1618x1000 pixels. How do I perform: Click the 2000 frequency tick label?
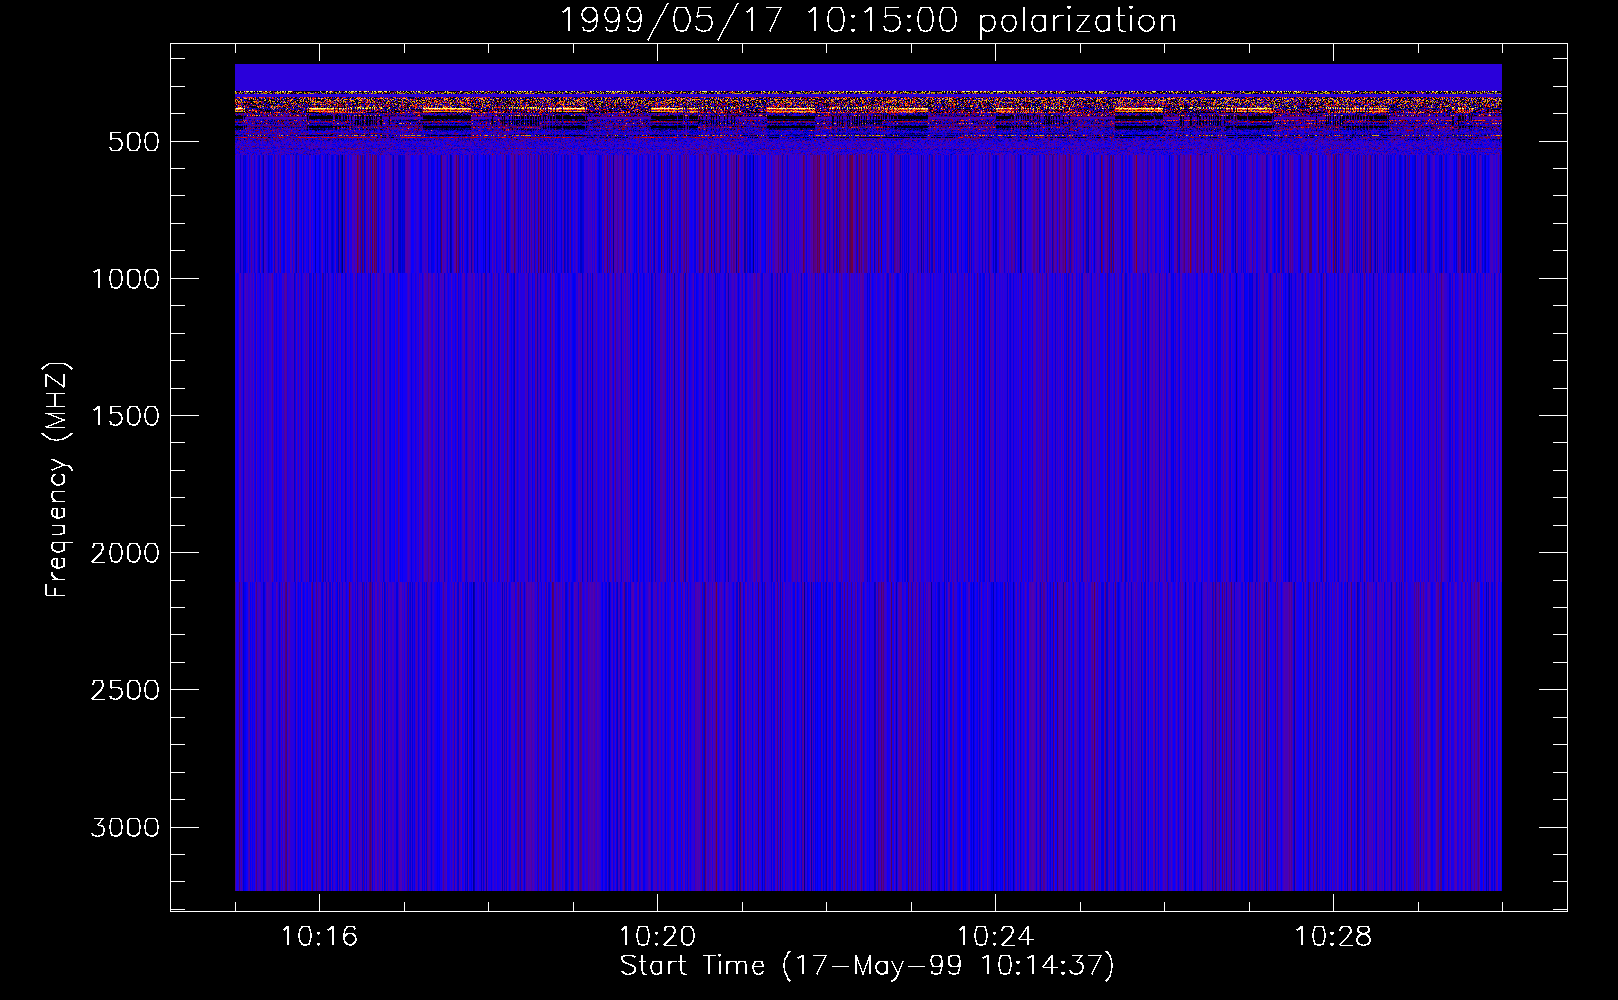pyautogui.click(x=125, y=553)
